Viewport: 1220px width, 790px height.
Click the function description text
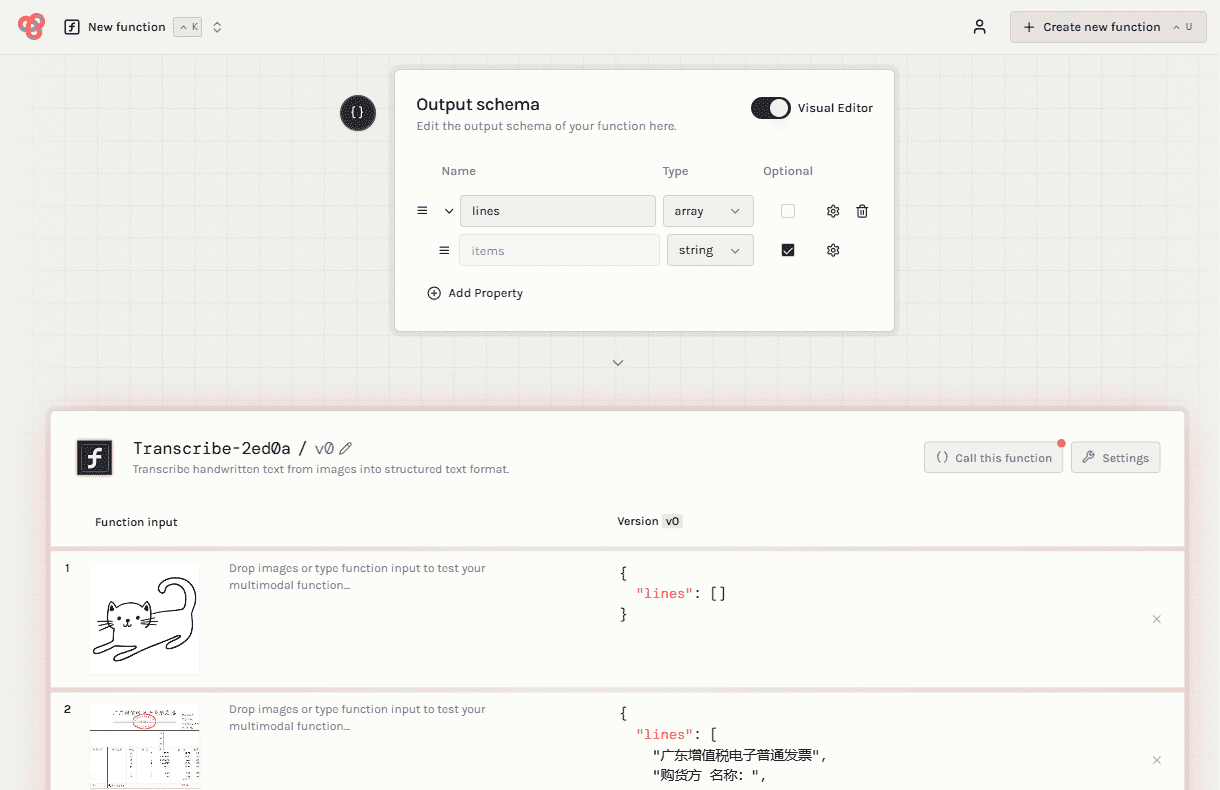click(321, 469)
